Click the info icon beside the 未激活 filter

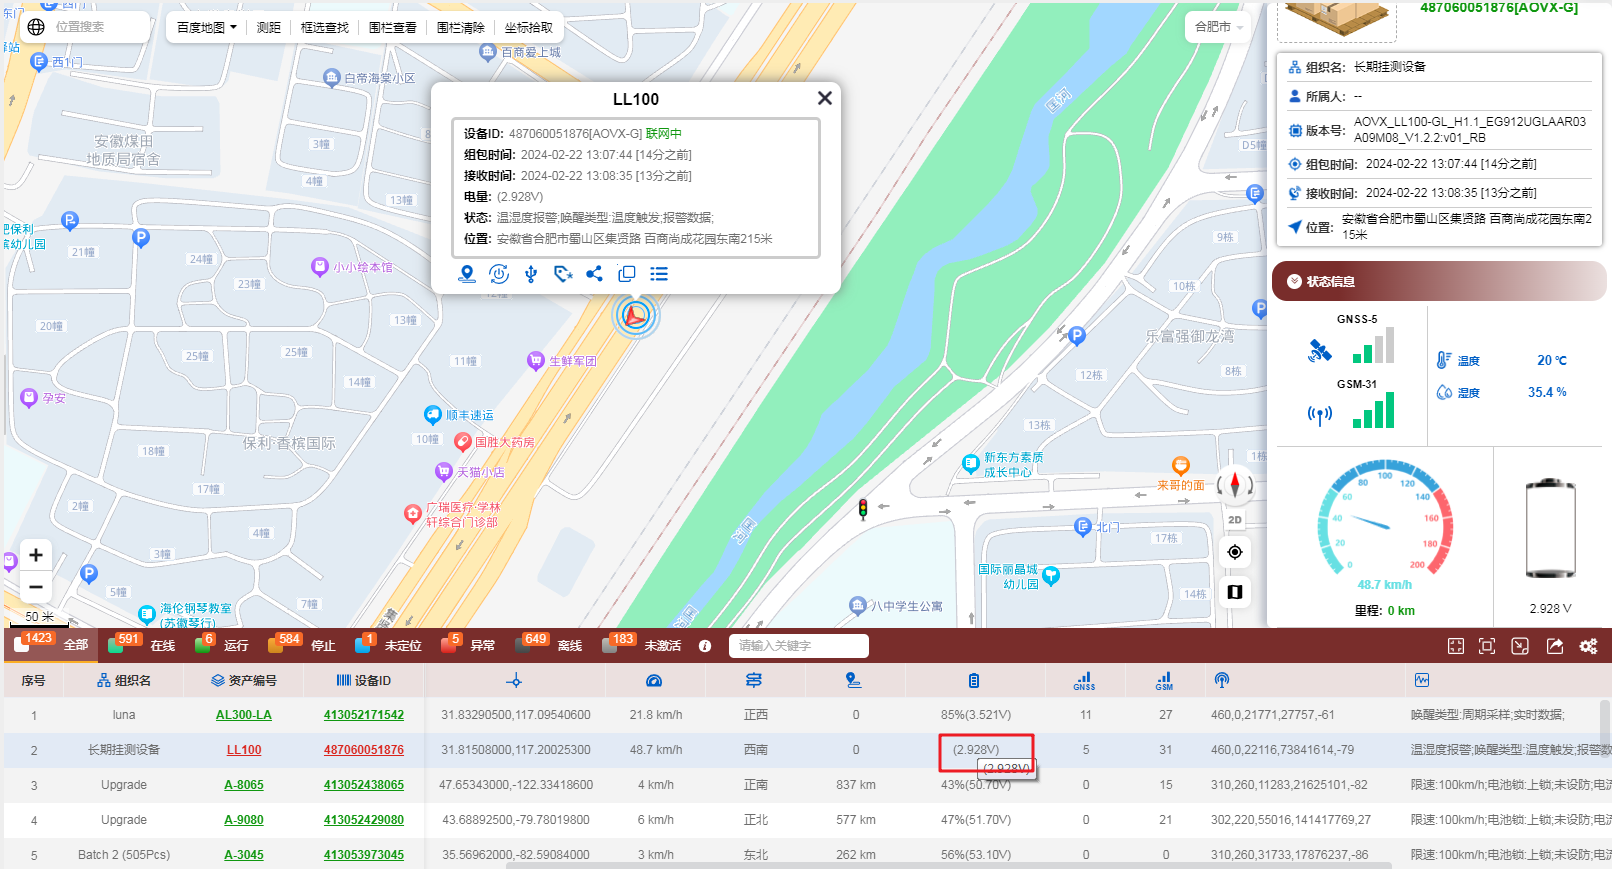pyautogui.click(x=705, y=646)
